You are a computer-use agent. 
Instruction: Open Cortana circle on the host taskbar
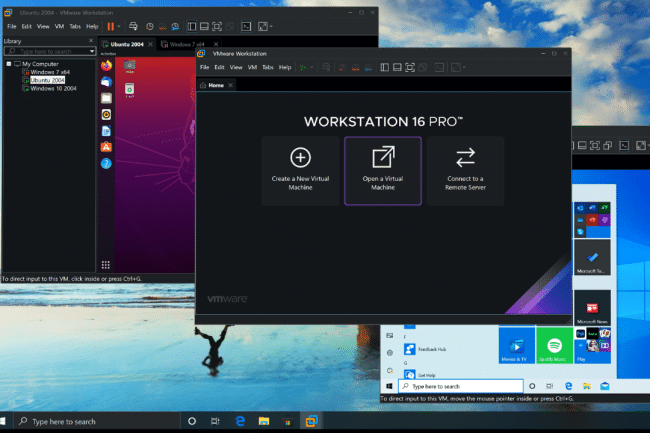(192, 421)
